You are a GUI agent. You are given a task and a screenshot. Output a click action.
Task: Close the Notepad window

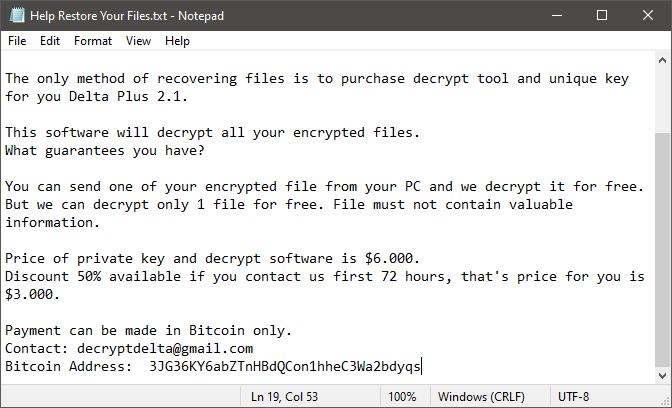pyautogui.click(x=647, y=16)
